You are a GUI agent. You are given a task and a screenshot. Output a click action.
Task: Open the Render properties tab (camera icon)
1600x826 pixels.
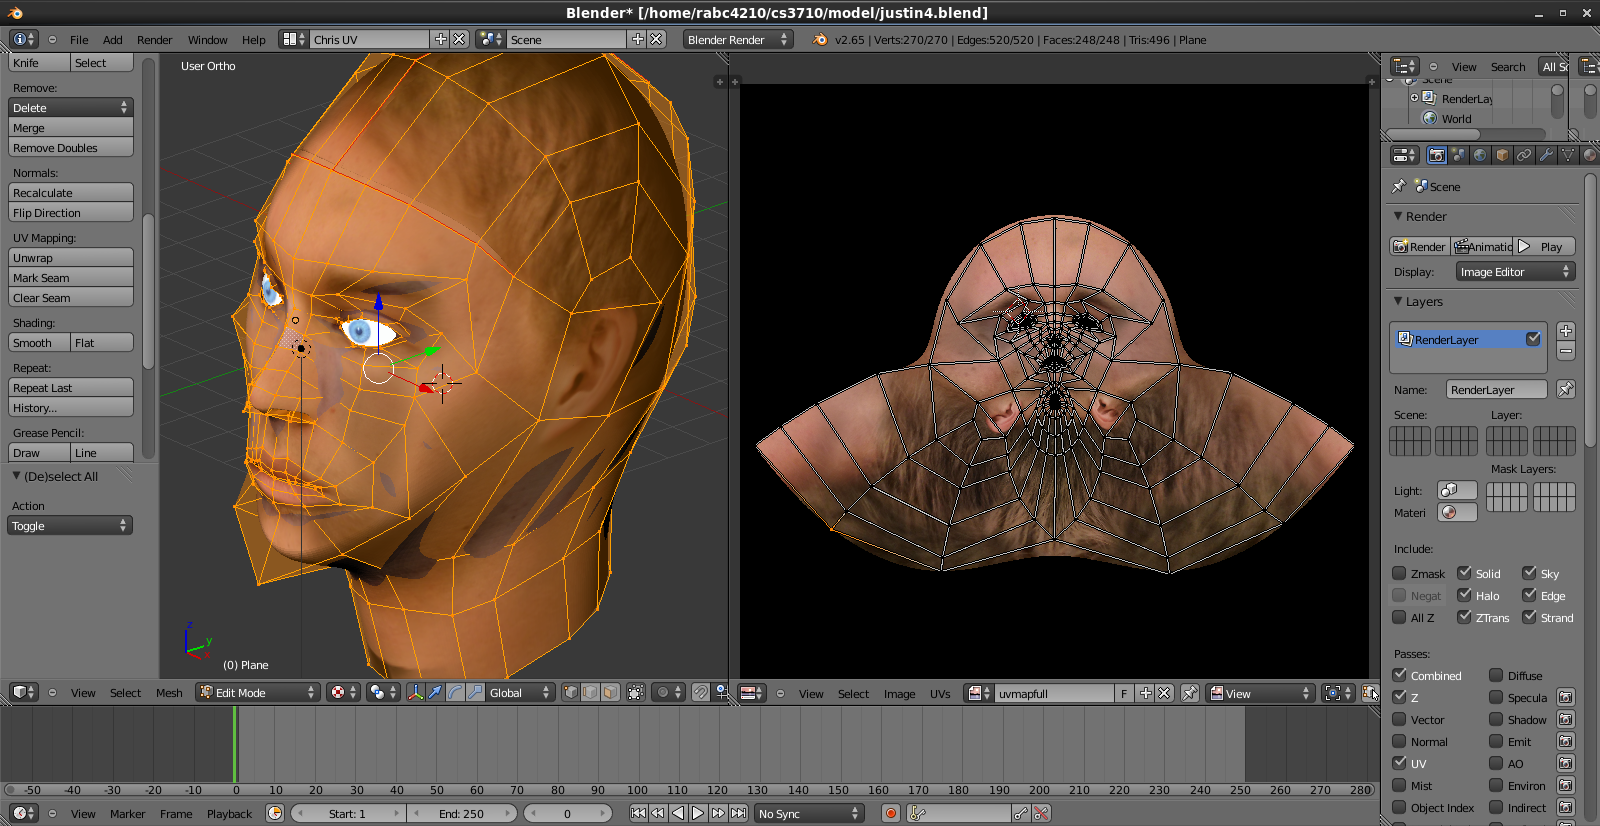1437,155
